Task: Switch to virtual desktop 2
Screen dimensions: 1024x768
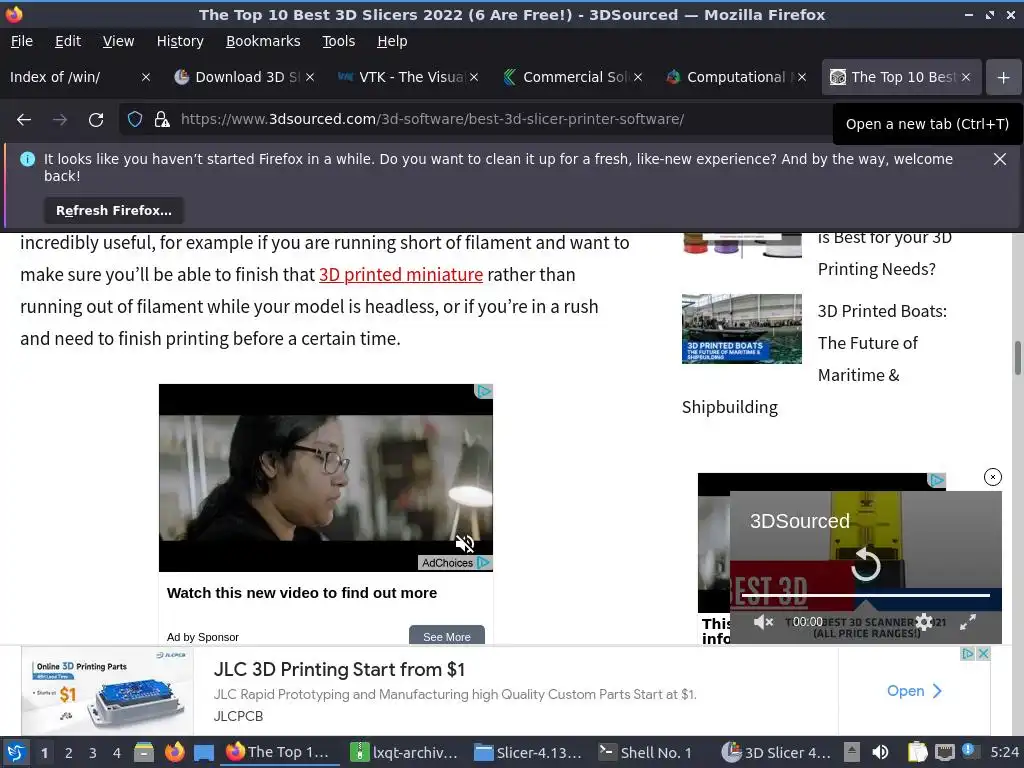Action: pos(69,753)
